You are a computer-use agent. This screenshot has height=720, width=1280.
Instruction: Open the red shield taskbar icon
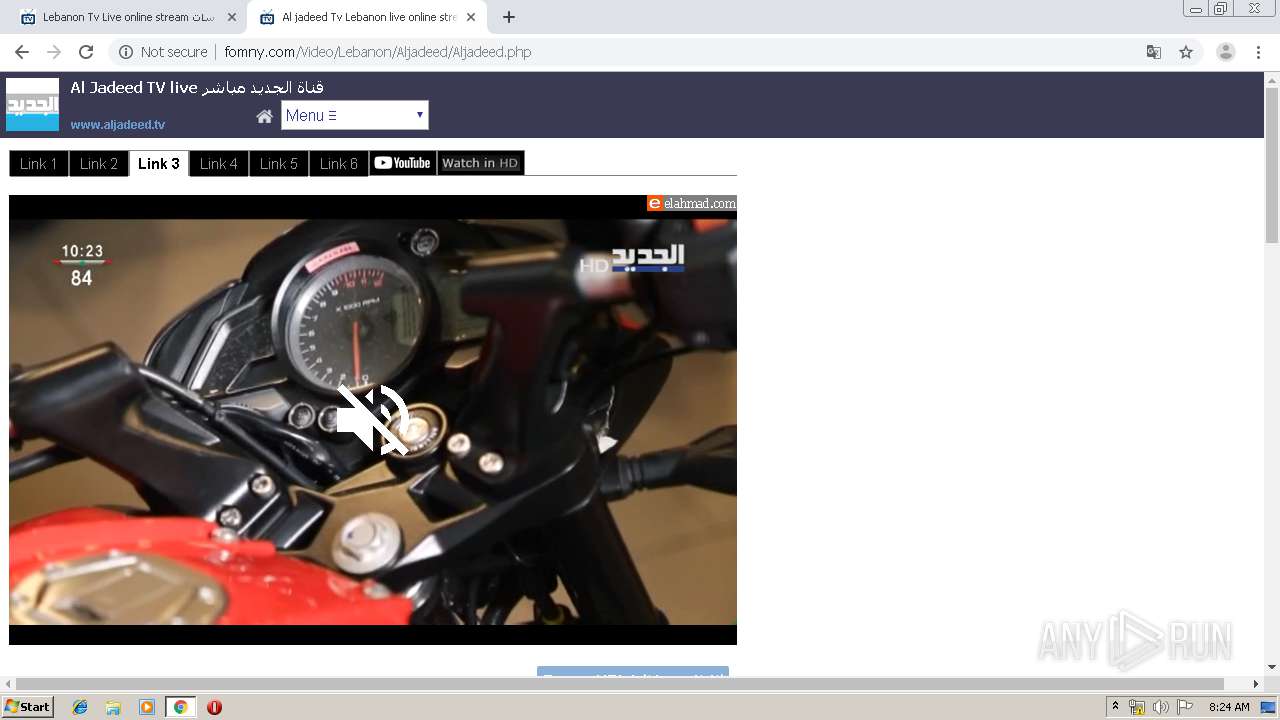coord(214,707)
